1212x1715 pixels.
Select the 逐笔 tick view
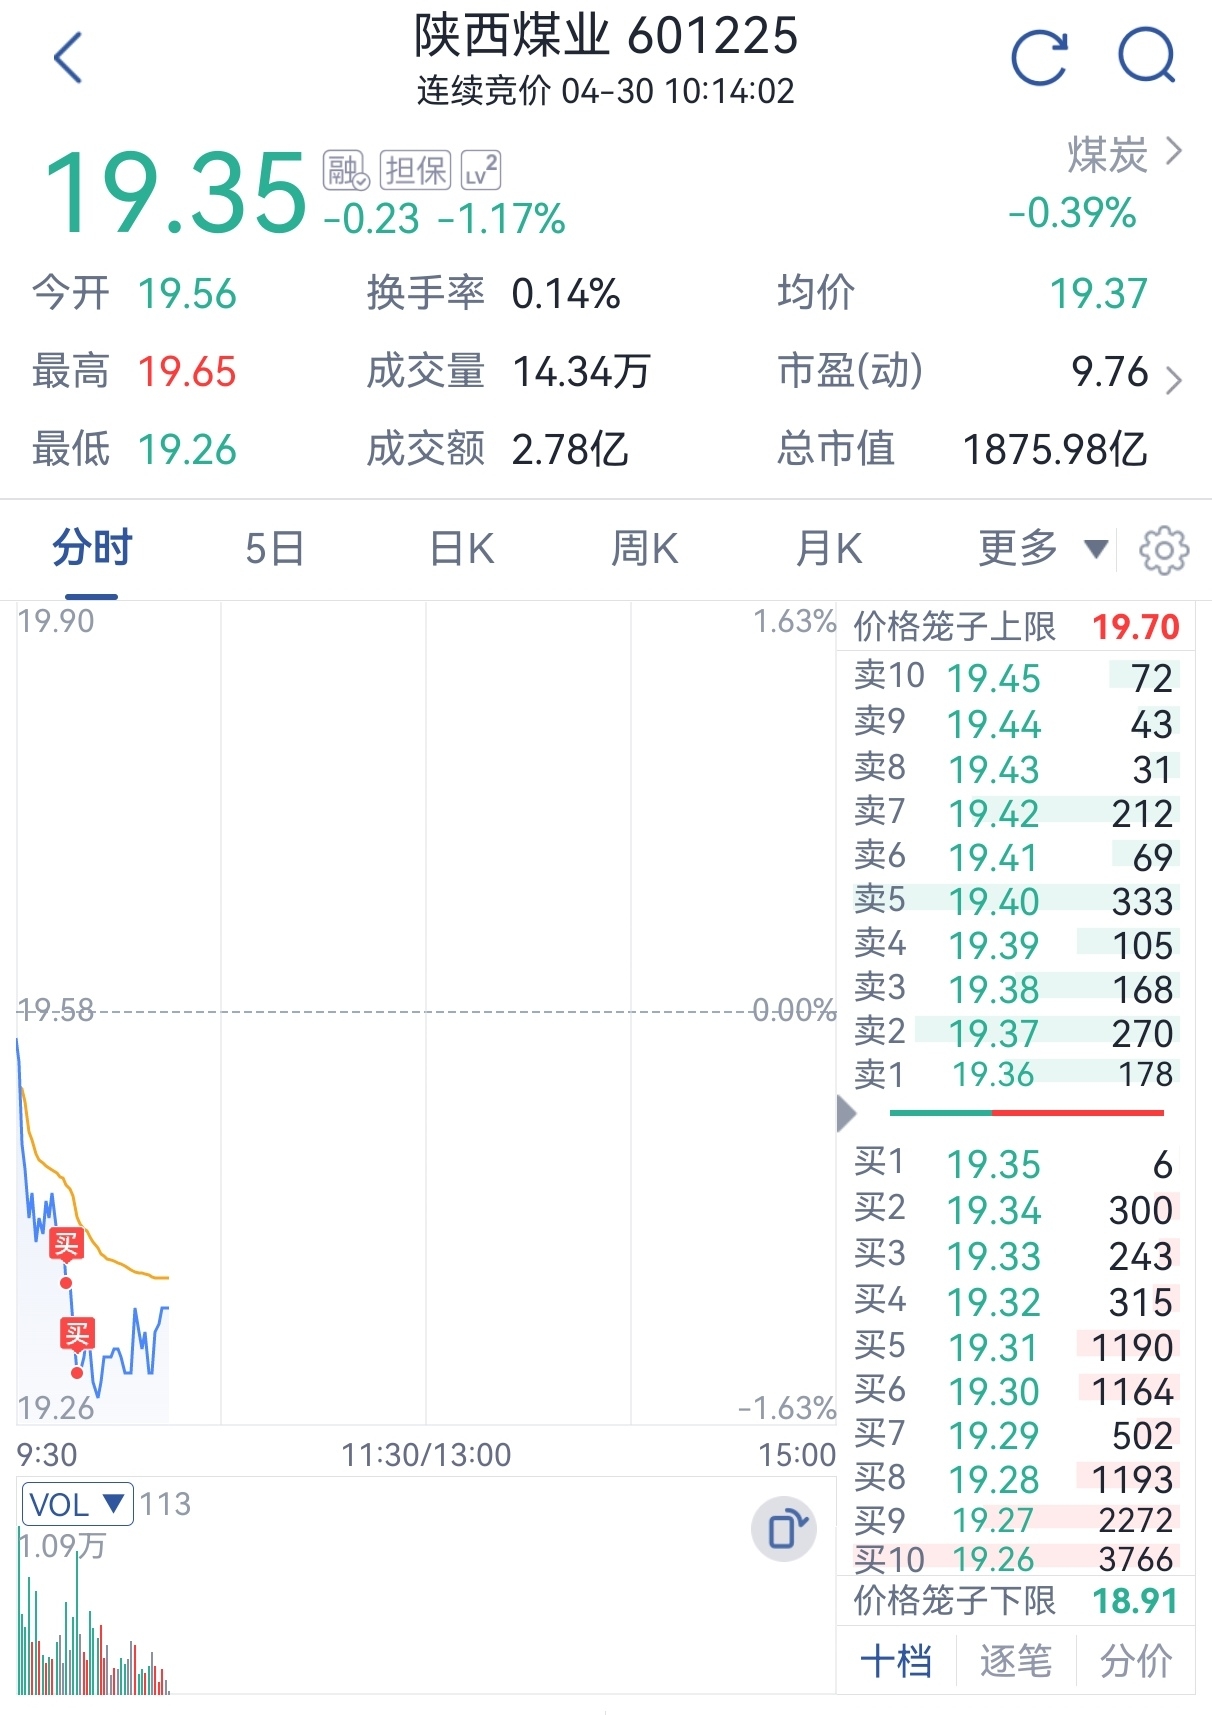pyautogui.click(x=1015, y=1661)
